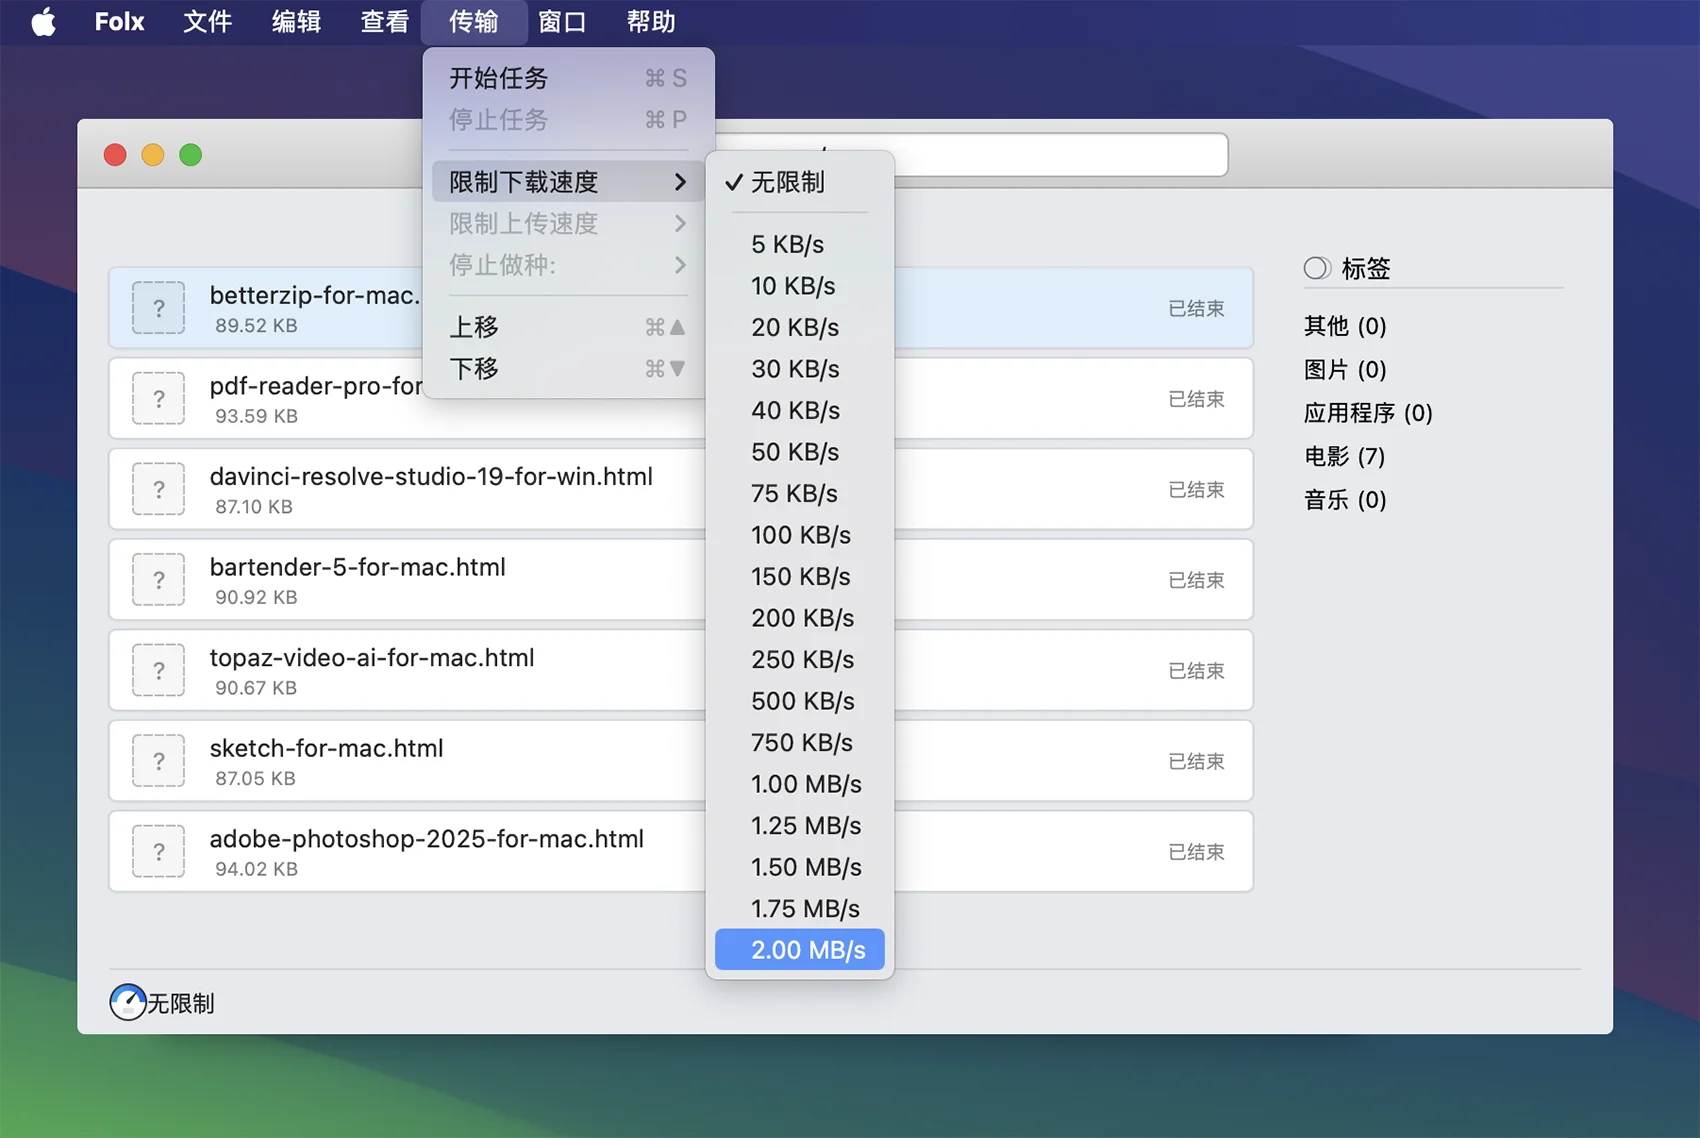Filter by 其他 (0) tag

pos(1345,326)
